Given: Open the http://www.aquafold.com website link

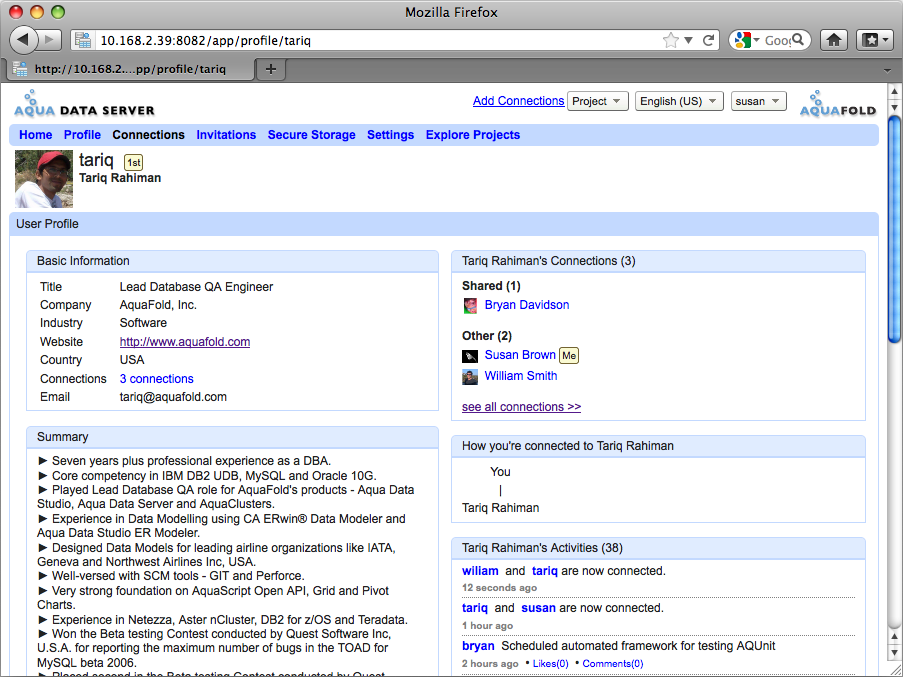Looking at the screenshot, I should (x=185, y=341).
